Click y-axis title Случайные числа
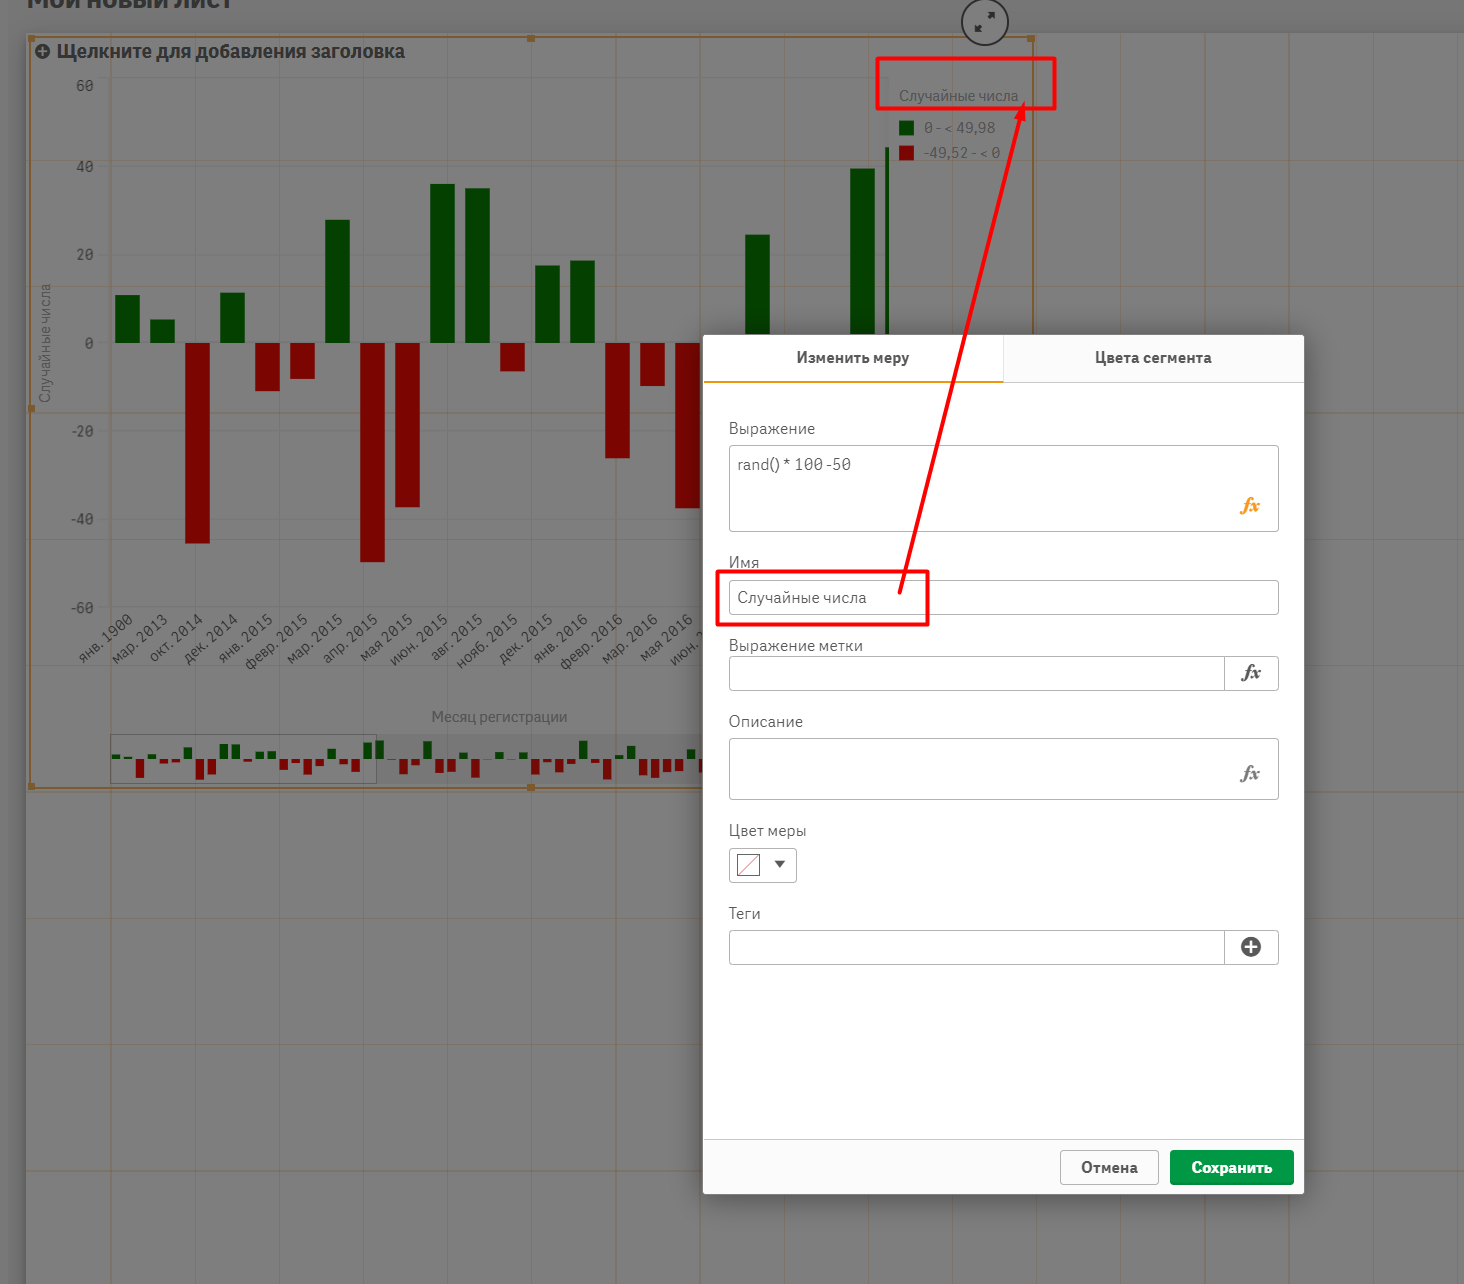 click(x=45, y=343)
